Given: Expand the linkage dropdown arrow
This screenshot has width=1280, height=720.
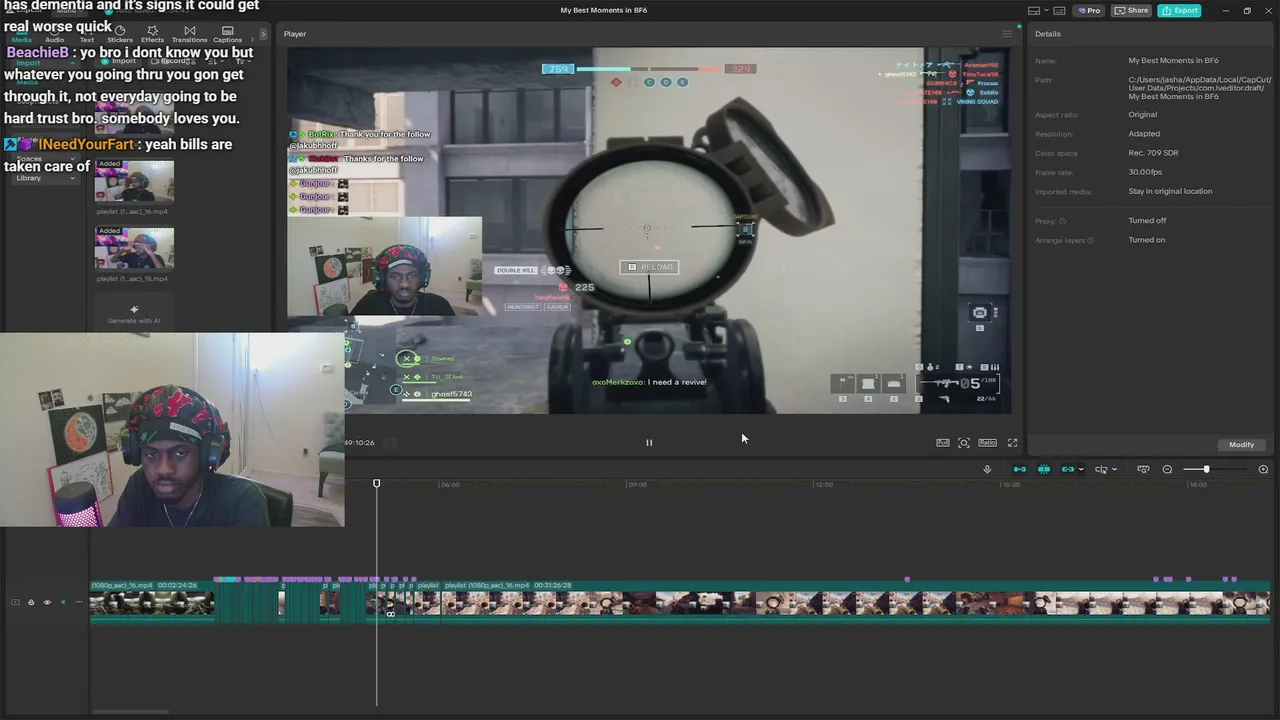Looking at the screenshot, I should click(1081, 469).
